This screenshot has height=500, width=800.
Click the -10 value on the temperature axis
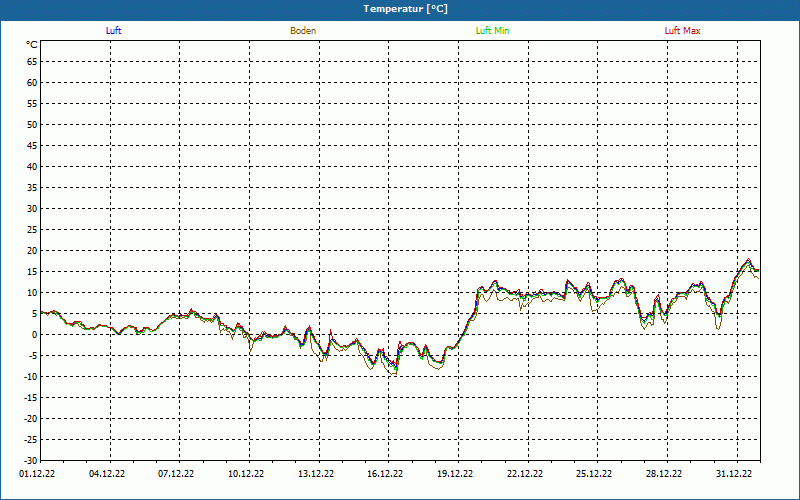pos(31,377)
